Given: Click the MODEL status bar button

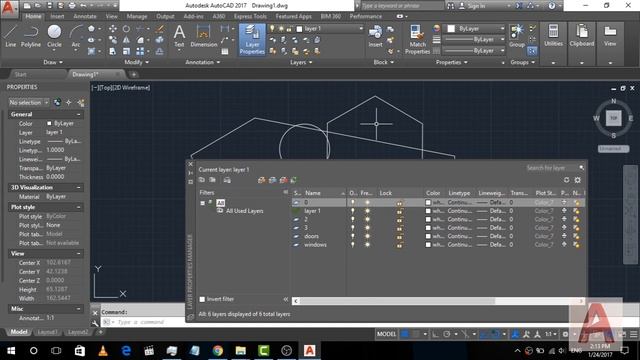Looking at the screenshot, I should click(x=386, y=334).
